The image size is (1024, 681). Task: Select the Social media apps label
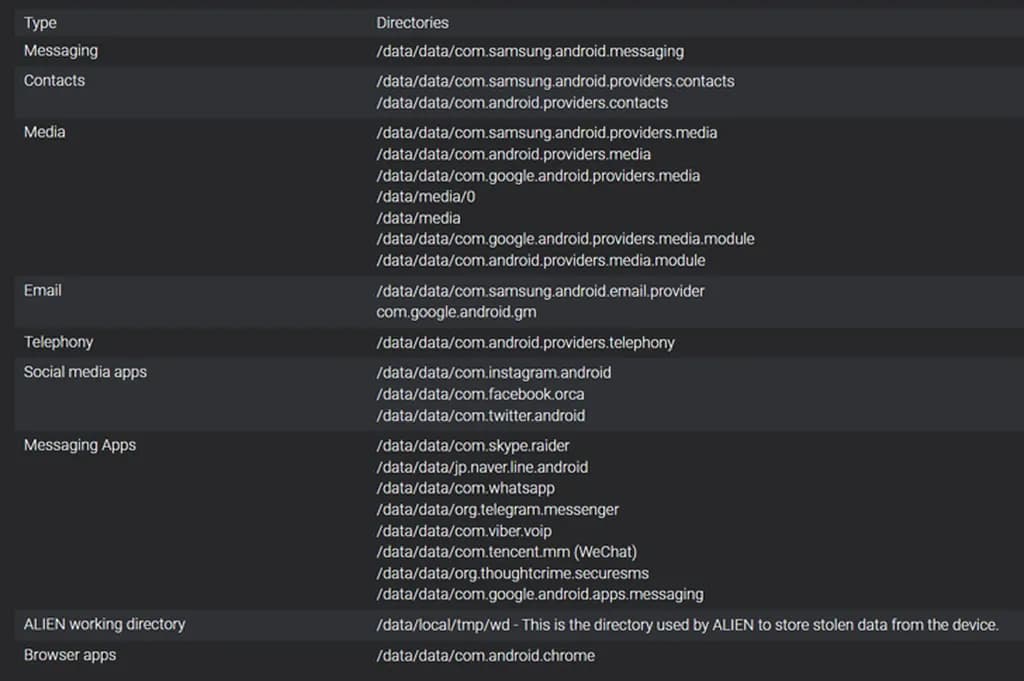[x=85, y=372]
